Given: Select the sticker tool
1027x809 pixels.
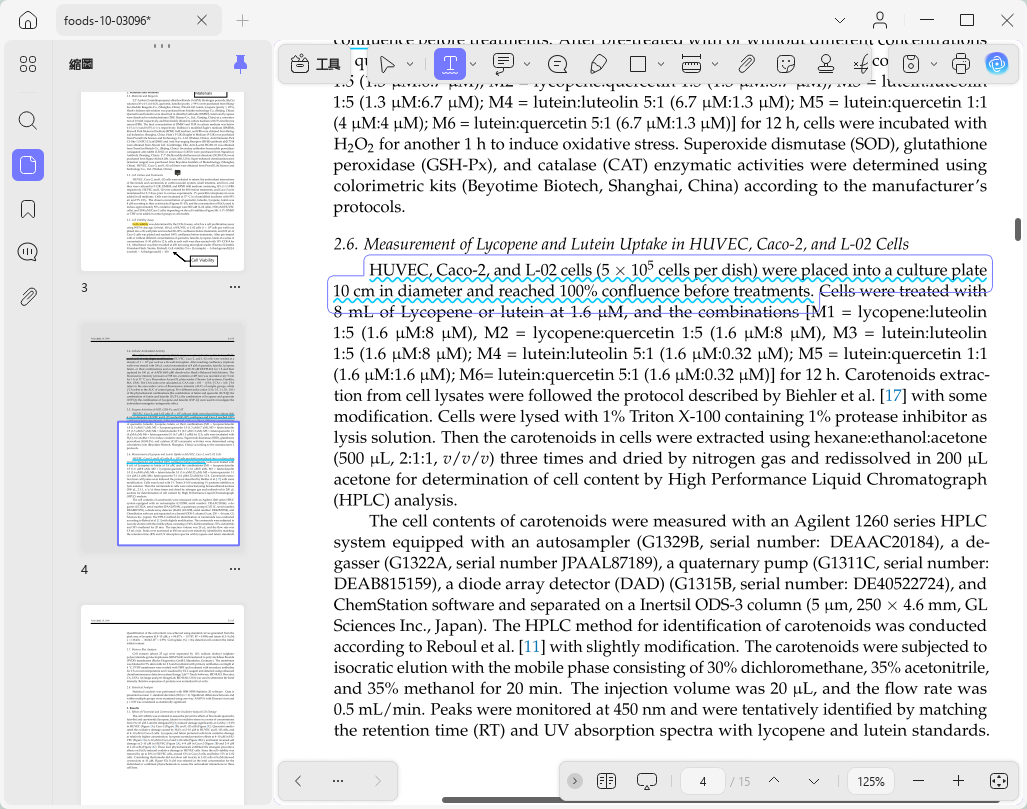Looking at the screenshot, I should (x=785, y=64).
